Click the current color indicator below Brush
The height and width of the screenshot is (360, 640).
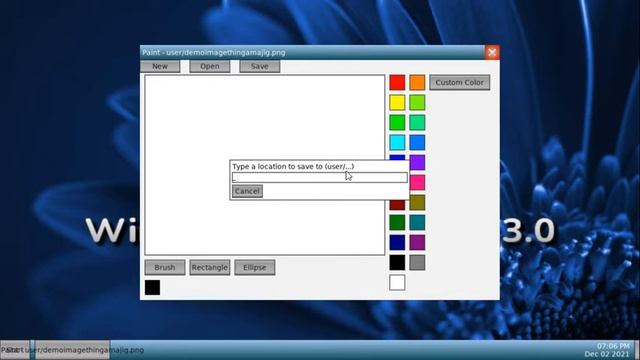point(152,287)
